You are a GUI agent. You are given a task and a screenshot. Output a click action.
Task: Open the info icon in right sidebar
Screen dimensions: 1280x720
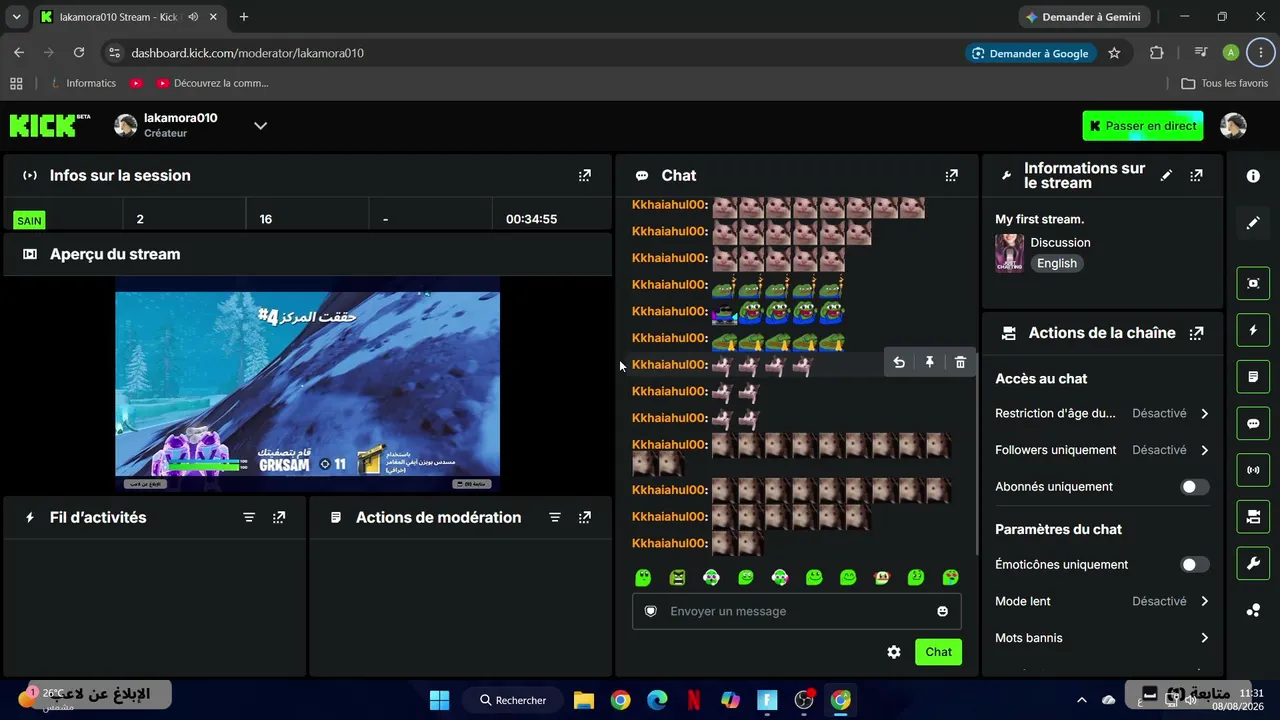[x=1253, y=176]
